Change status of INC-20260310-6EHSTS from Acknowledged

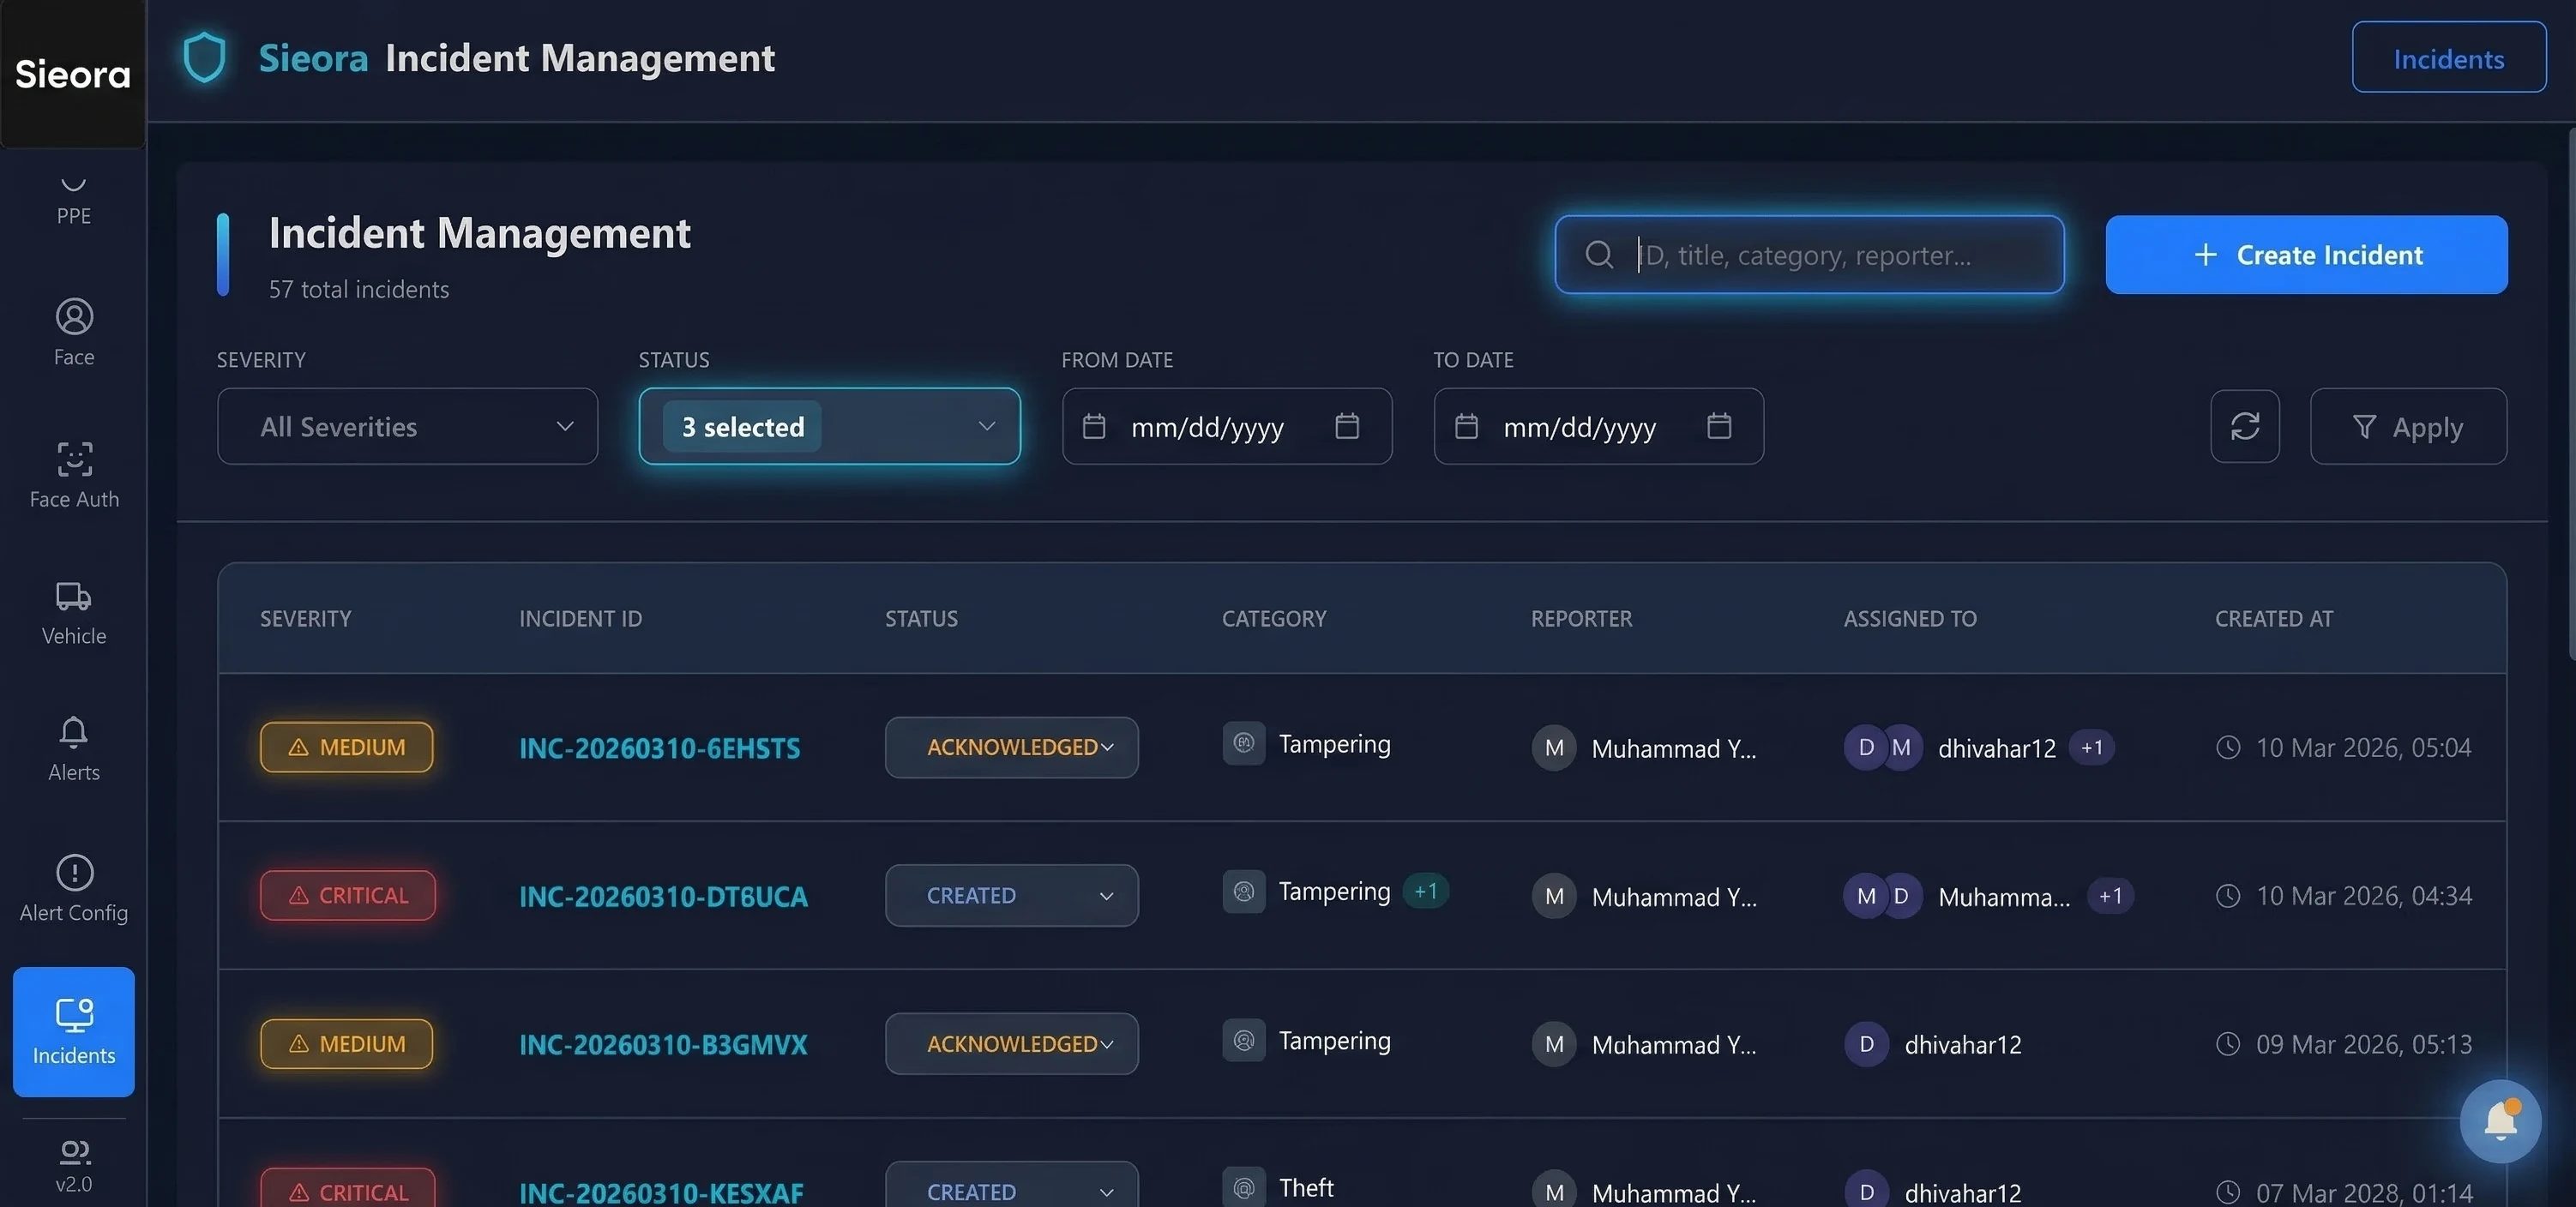(x=1011, y=747)
